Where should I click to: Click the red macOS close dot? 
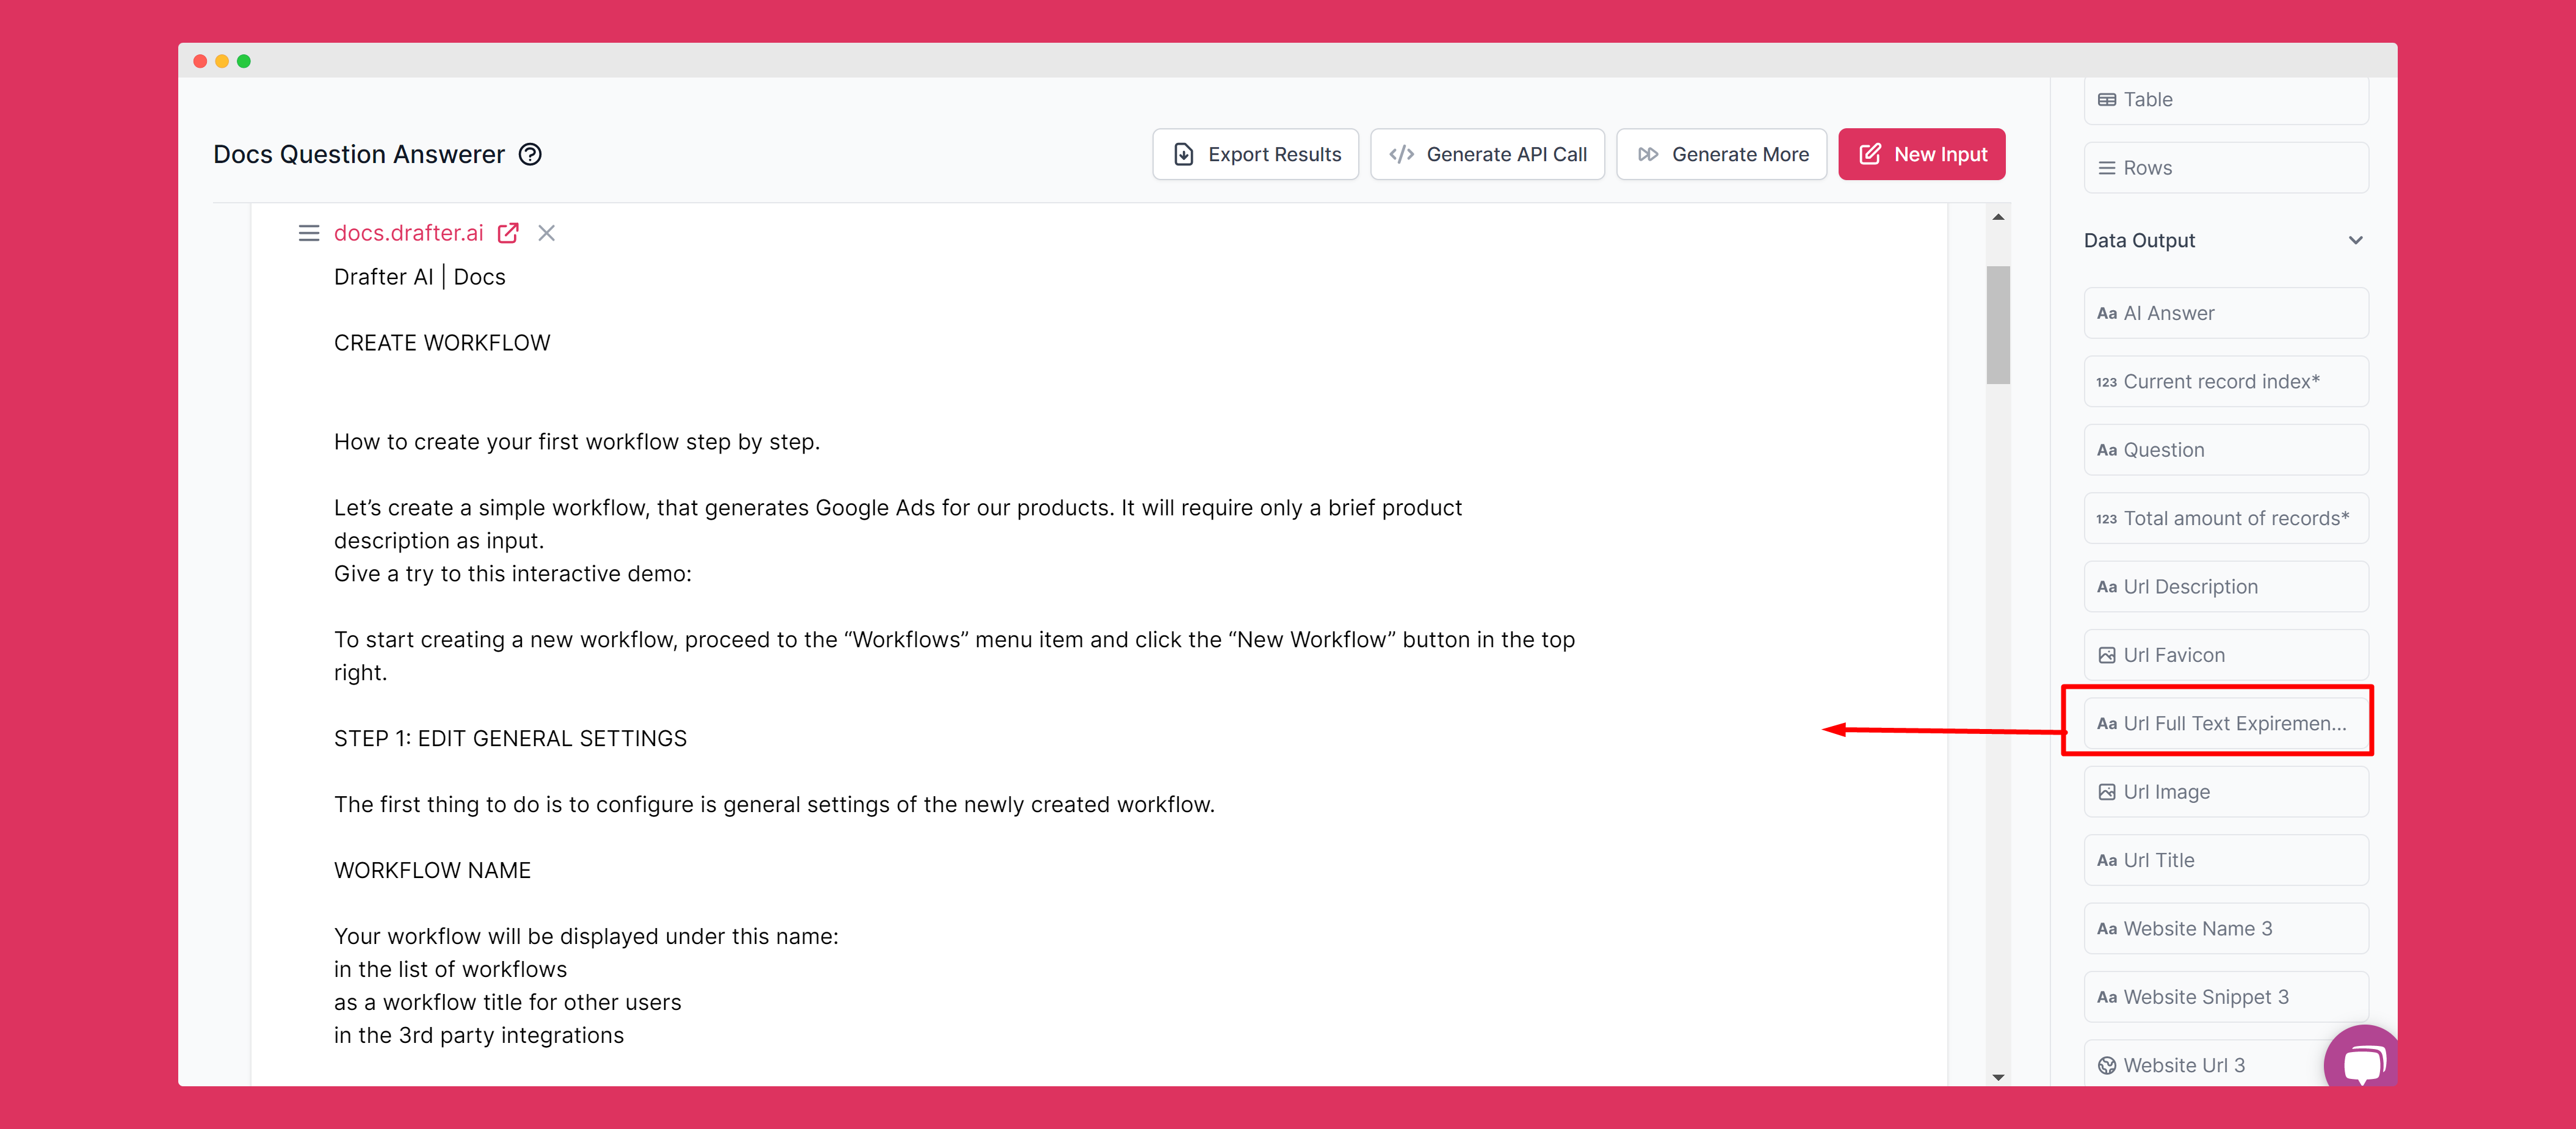[200, 61]
